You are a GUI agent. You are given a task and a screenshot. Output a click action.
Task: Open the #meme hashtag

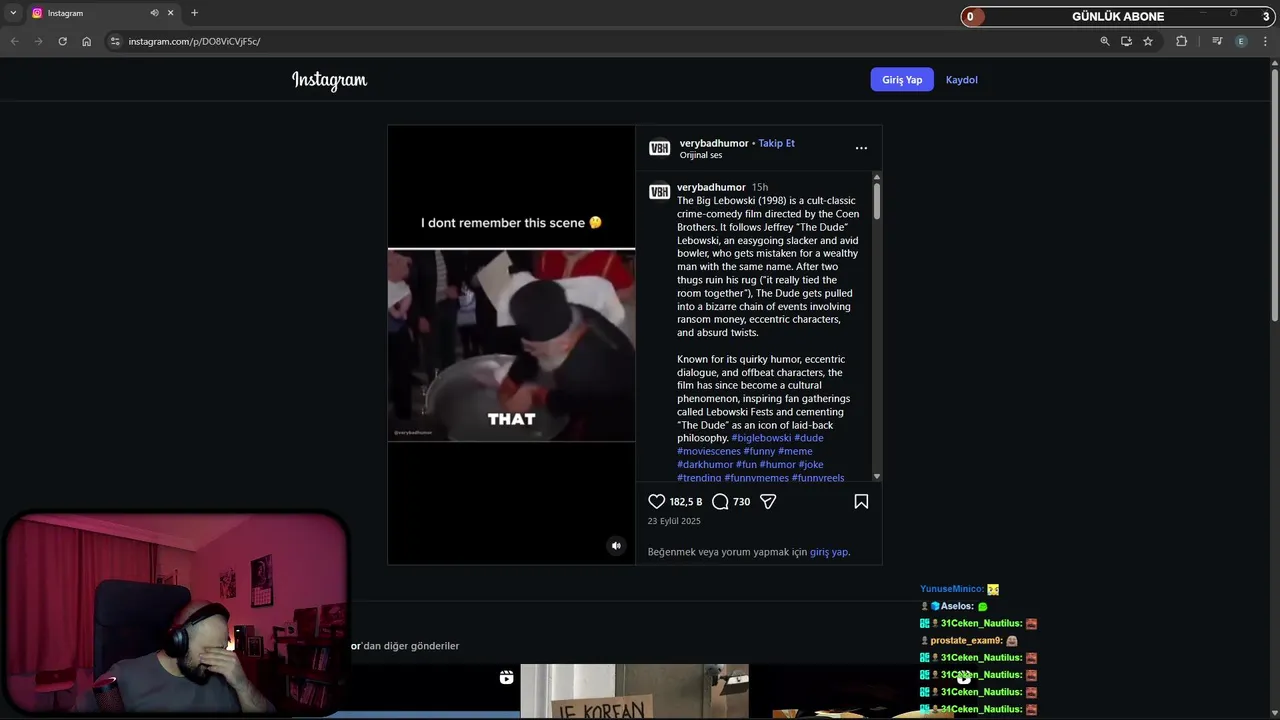tap(795, 451)
